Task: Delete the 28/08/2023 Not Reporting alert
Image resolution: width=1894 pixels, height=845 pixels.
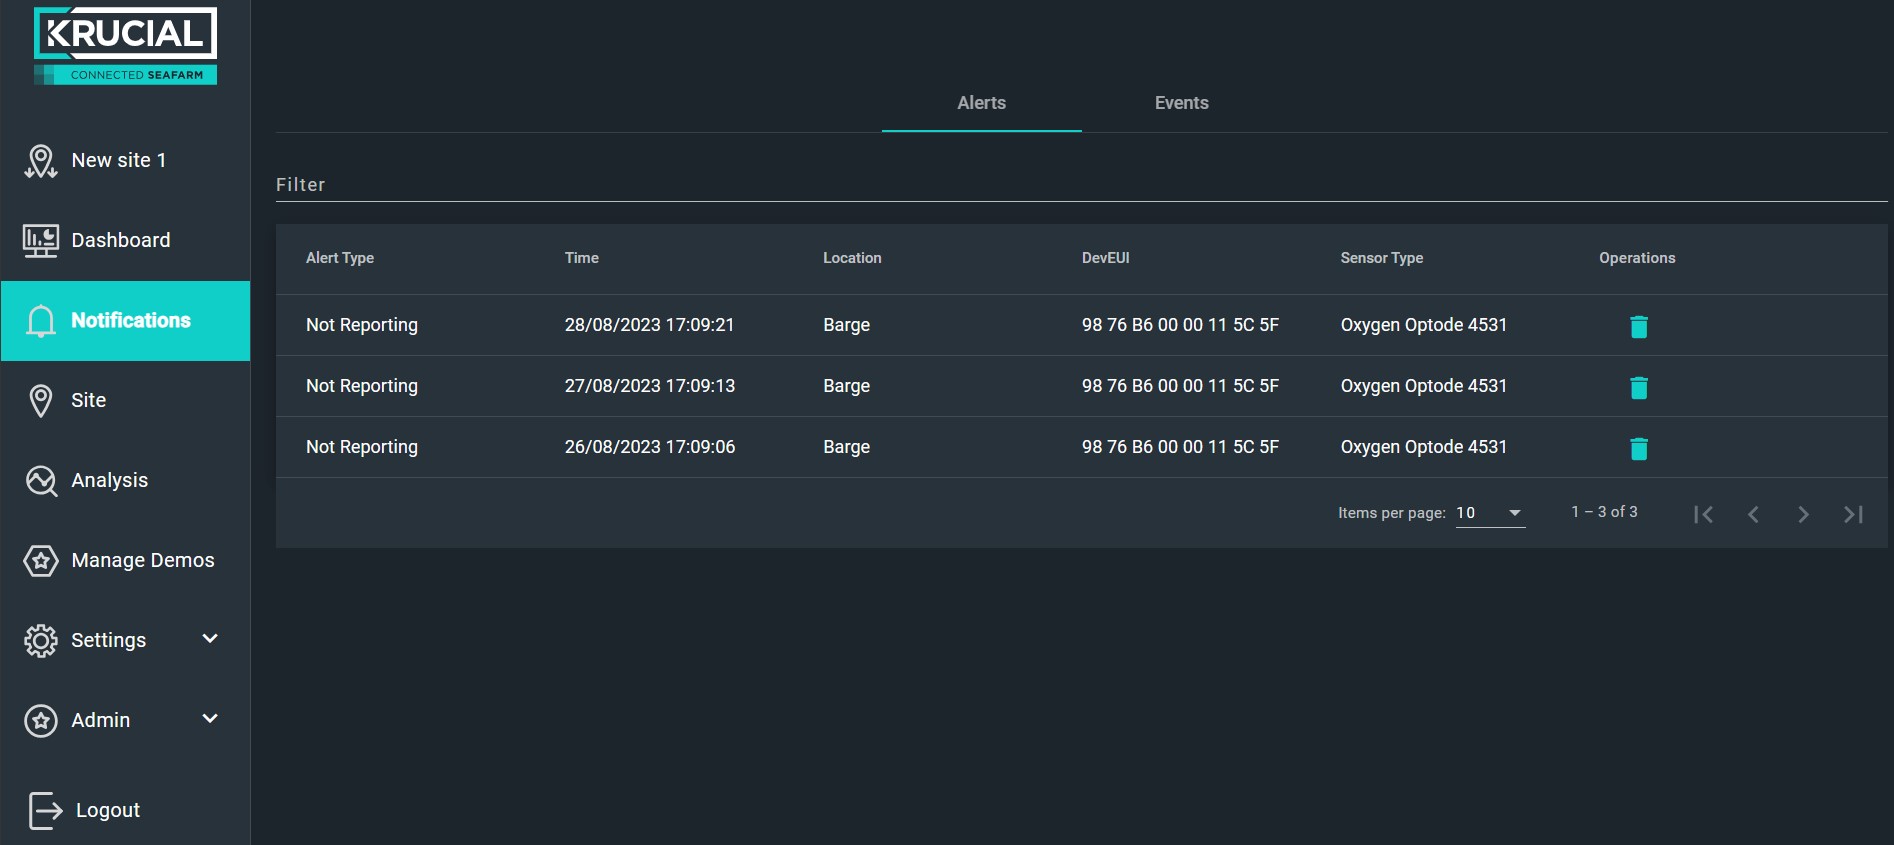Action: click(1638, 326)
